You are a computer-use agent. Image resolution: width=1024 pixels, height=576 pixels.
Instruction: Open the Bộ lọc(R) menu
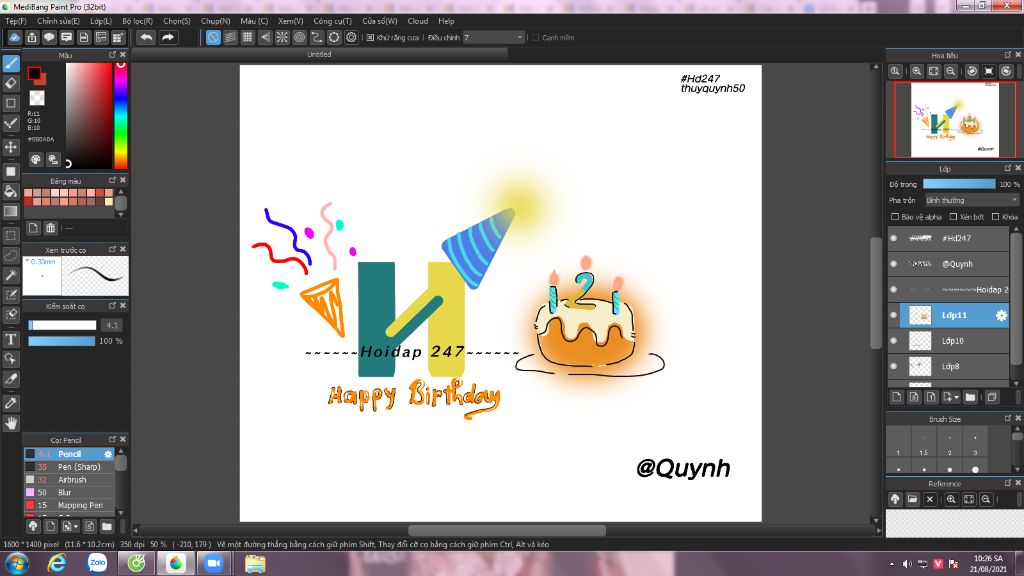138,21
